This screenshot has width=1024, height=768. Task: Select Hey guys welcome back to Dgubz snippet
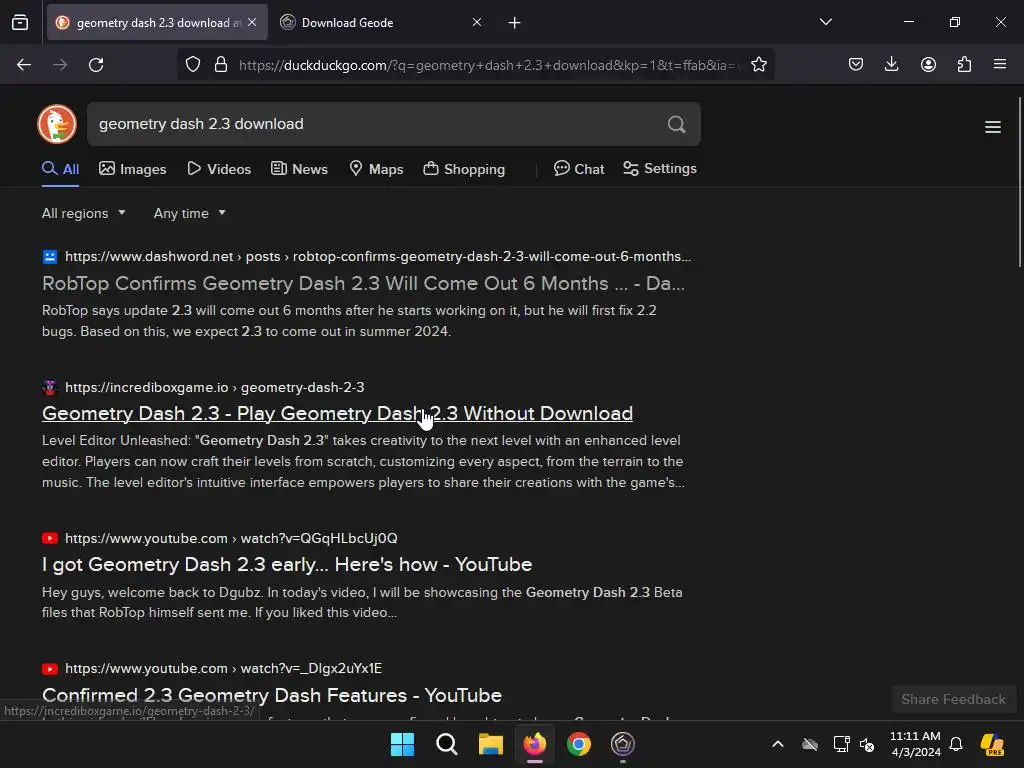click(362, 602)
